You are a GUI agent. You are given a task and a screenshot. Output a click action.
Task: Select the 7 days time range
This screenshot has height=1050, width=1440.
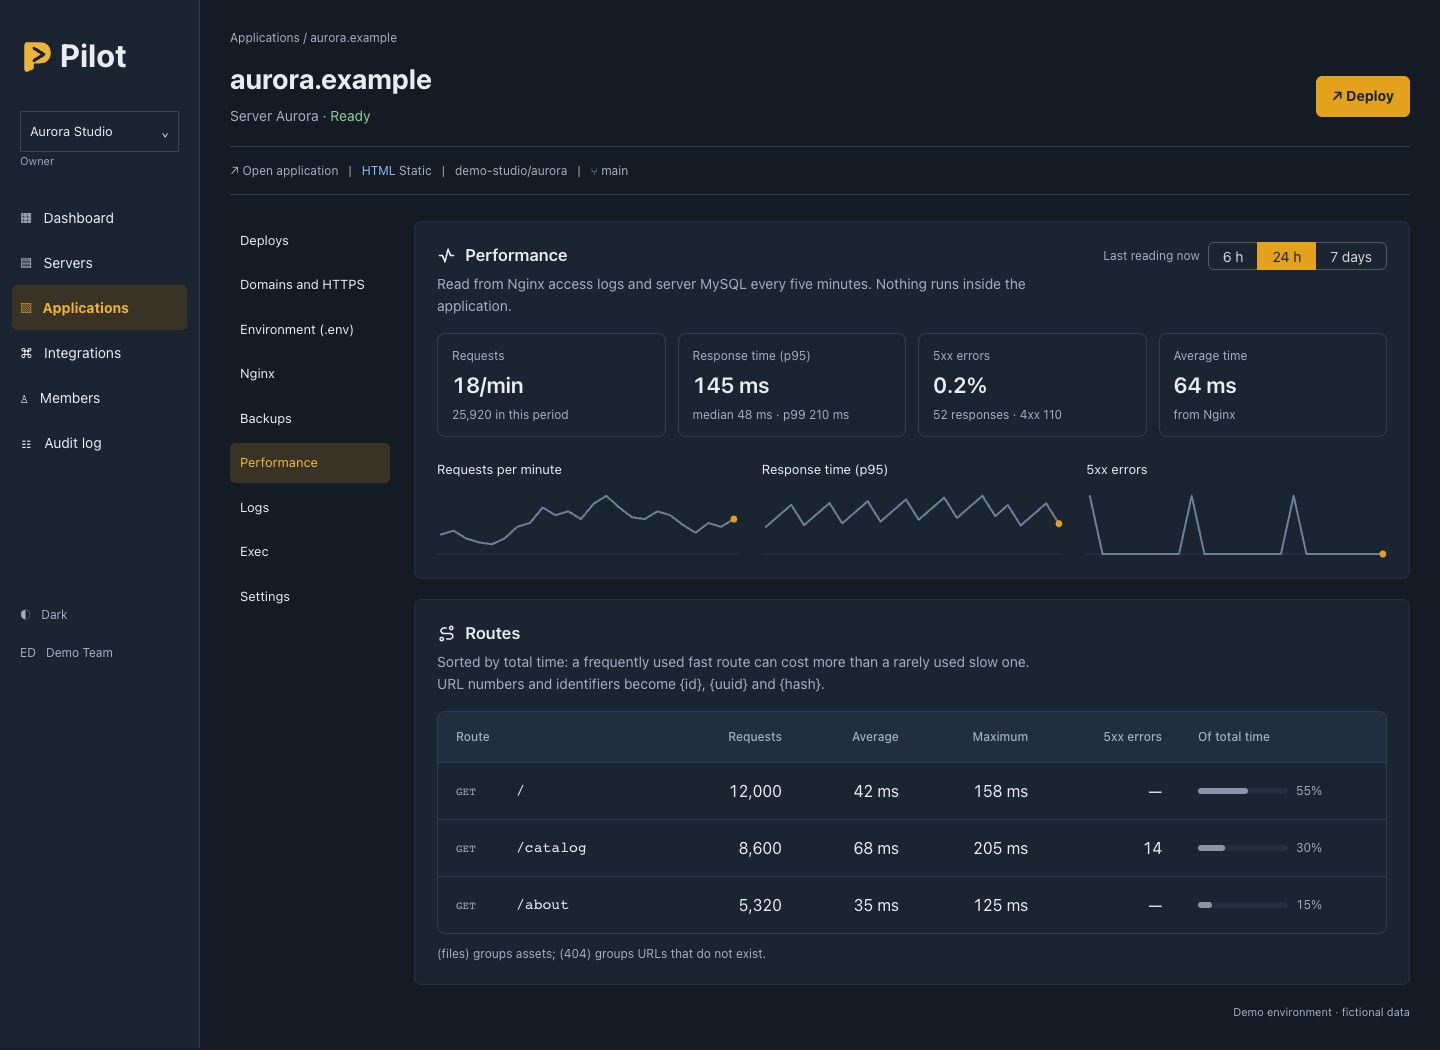click(1351, 257)
